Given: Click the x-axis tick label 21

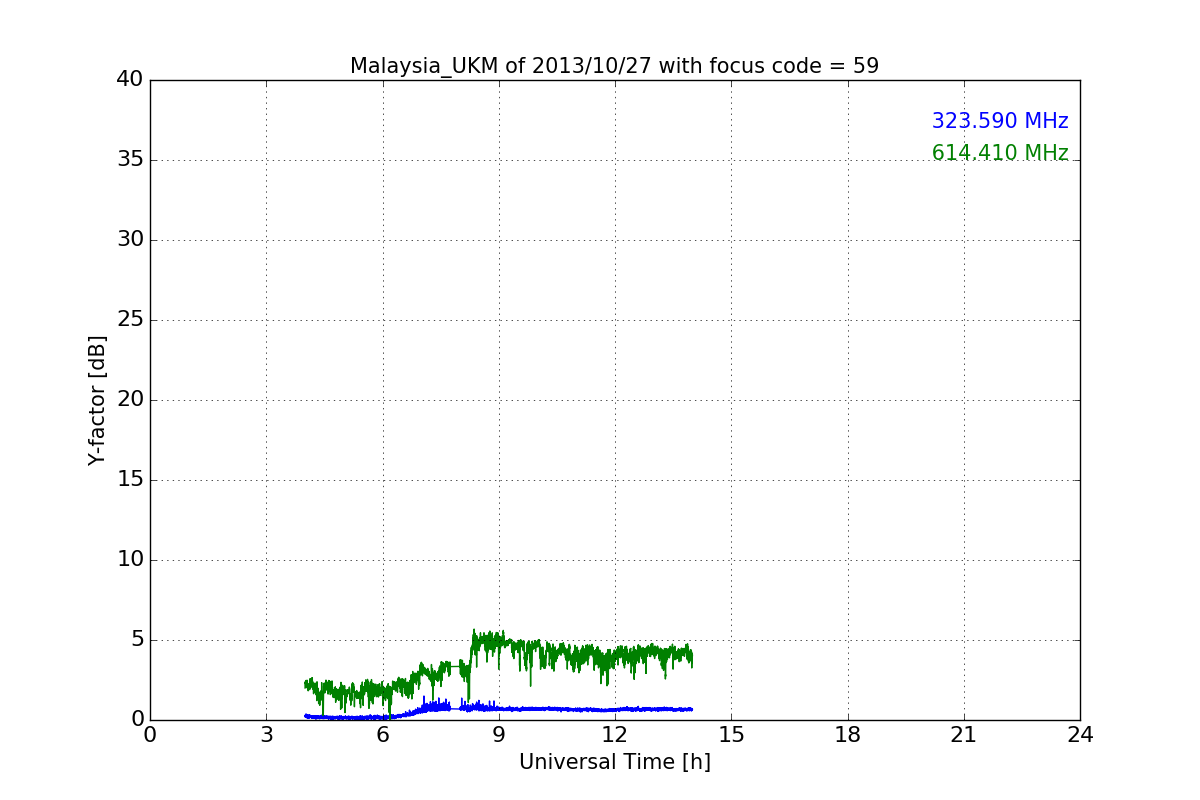Looking at the screenshot, I should pyautogui.click(x=964, y=735).
